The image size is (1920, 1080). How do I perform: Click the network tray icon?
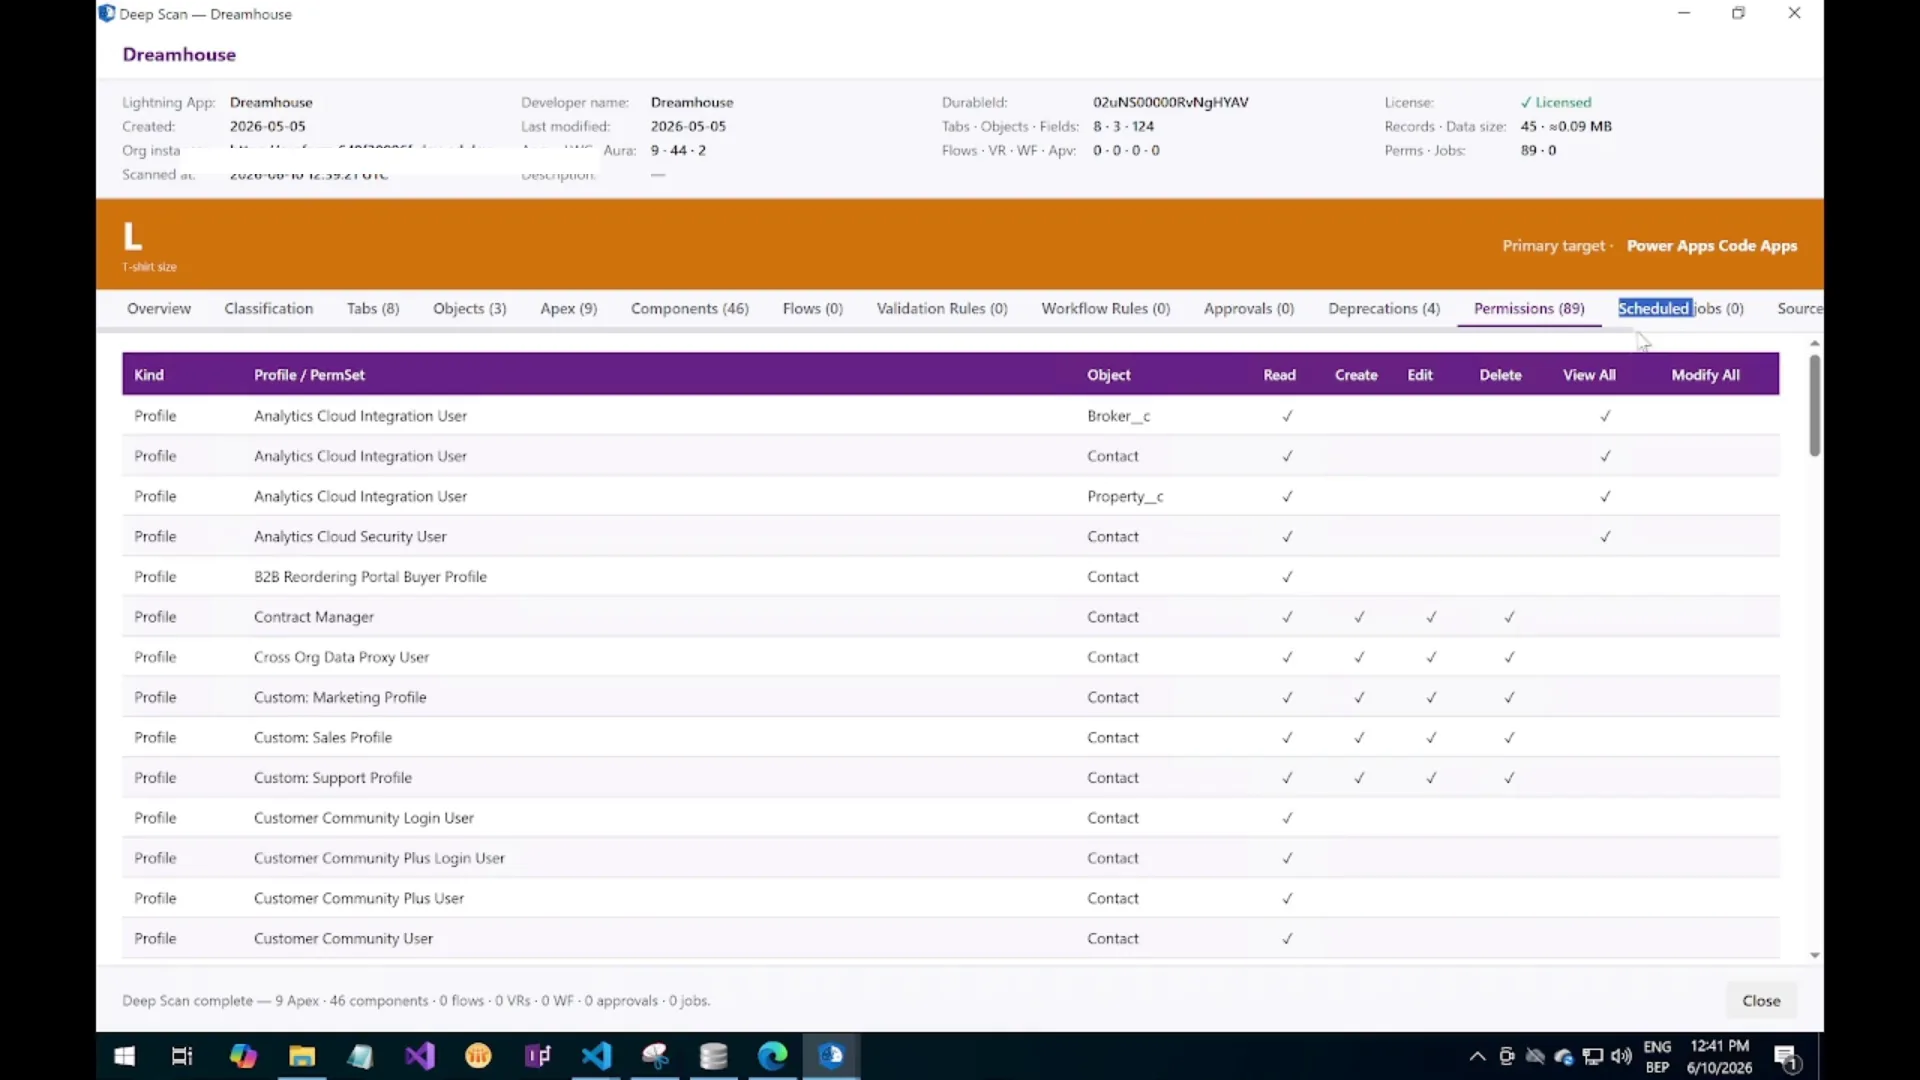pyautogui.click(x=1593, y=1056)
